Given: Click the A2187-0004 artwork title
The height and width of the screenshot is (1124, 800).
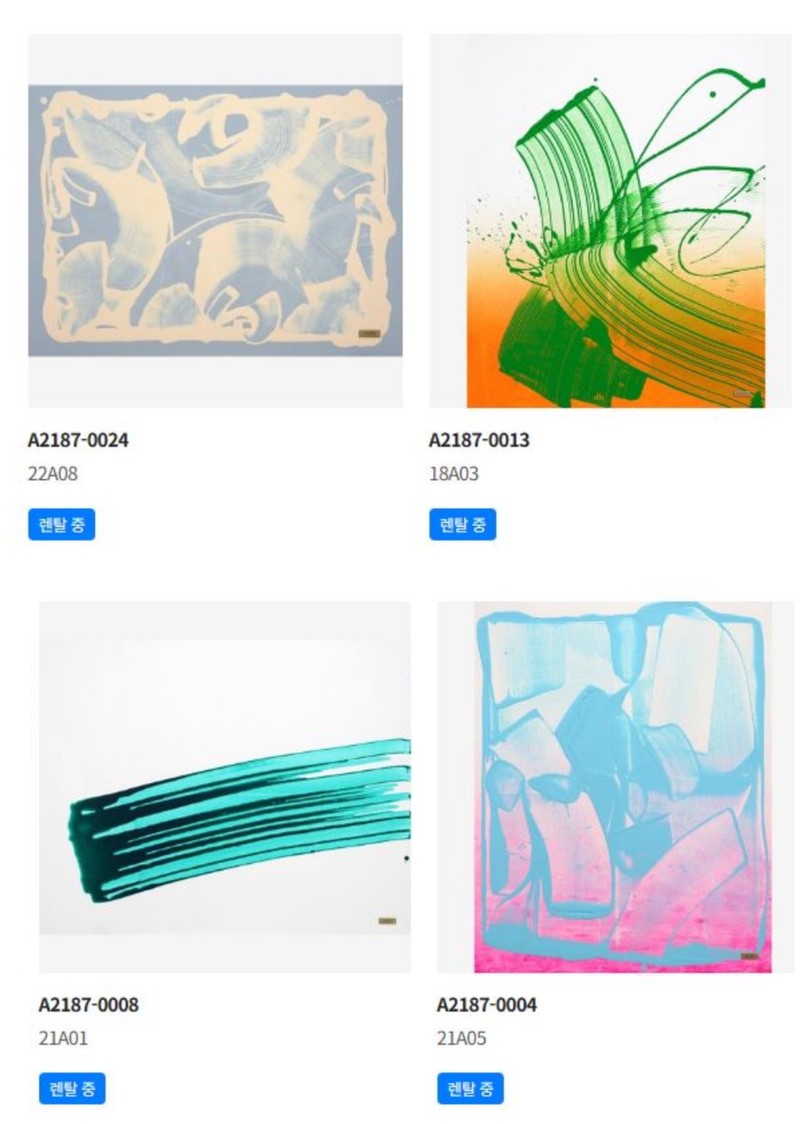Looking at the screenshot, I should point(487,1005).
